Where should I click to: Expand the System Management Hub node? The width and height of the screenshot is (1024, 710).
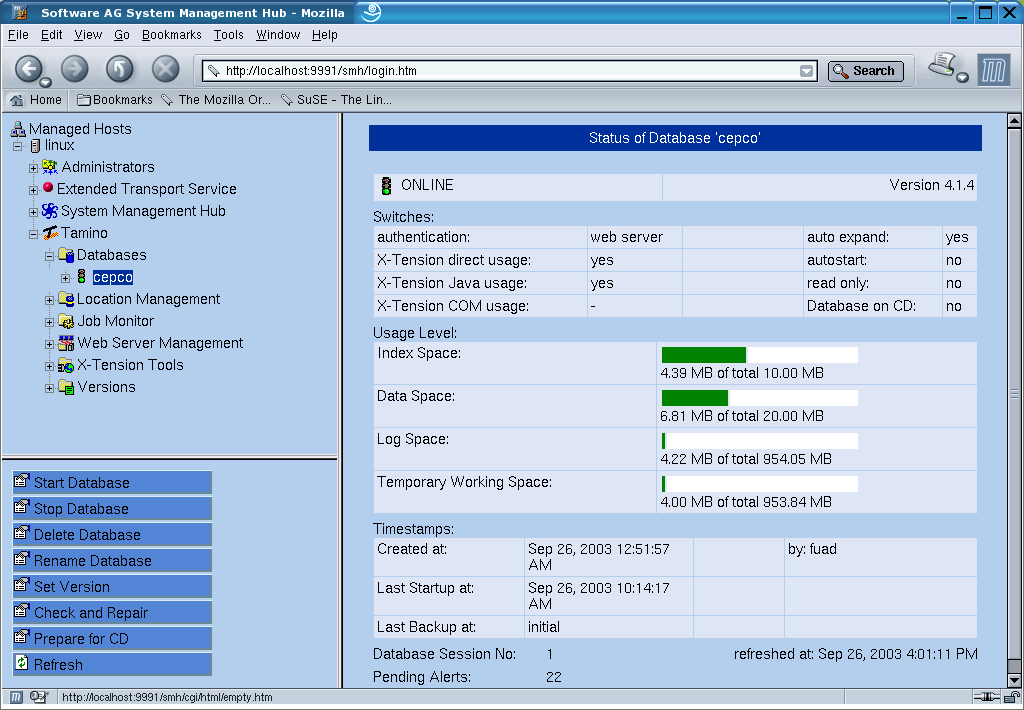coord(33,212)
